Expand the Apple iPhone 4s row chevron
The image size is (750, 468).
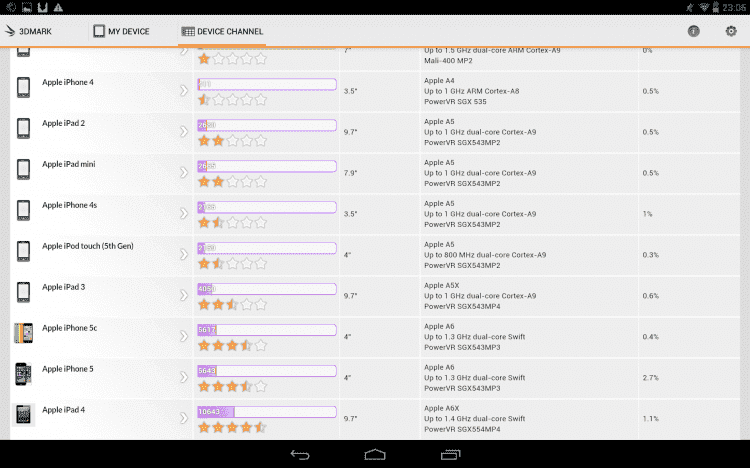tap(184, 213)
